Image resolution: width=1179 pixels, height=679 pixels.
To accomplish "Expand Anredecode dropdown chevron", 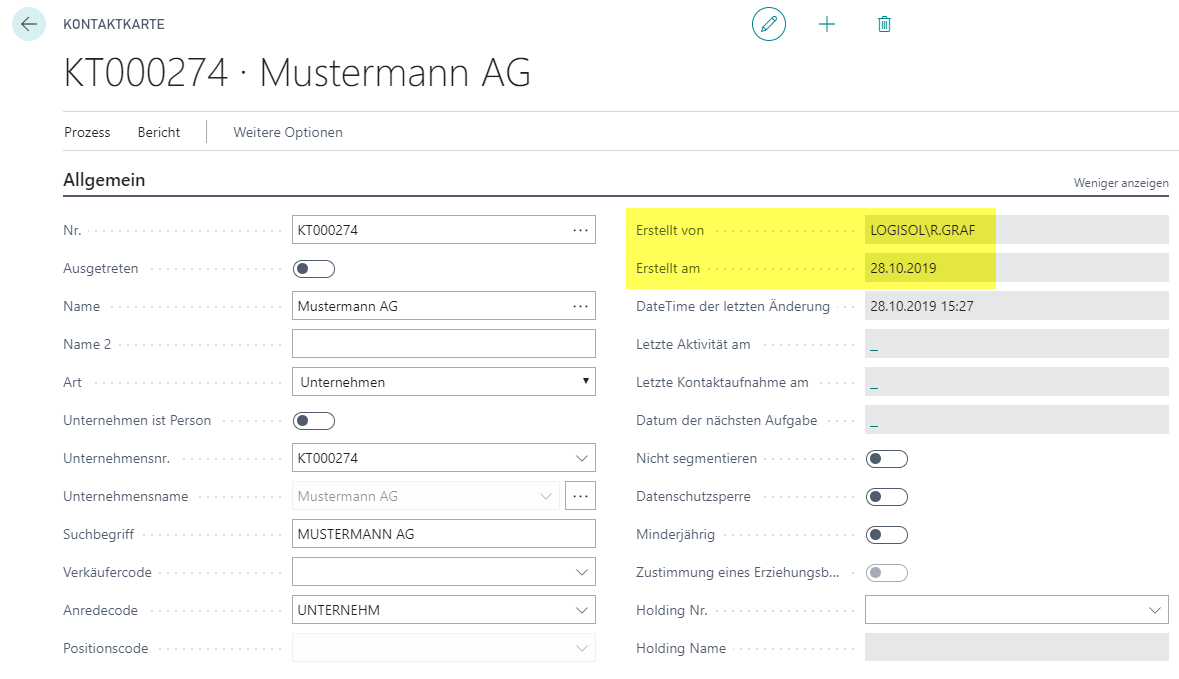I will point(581,610).
